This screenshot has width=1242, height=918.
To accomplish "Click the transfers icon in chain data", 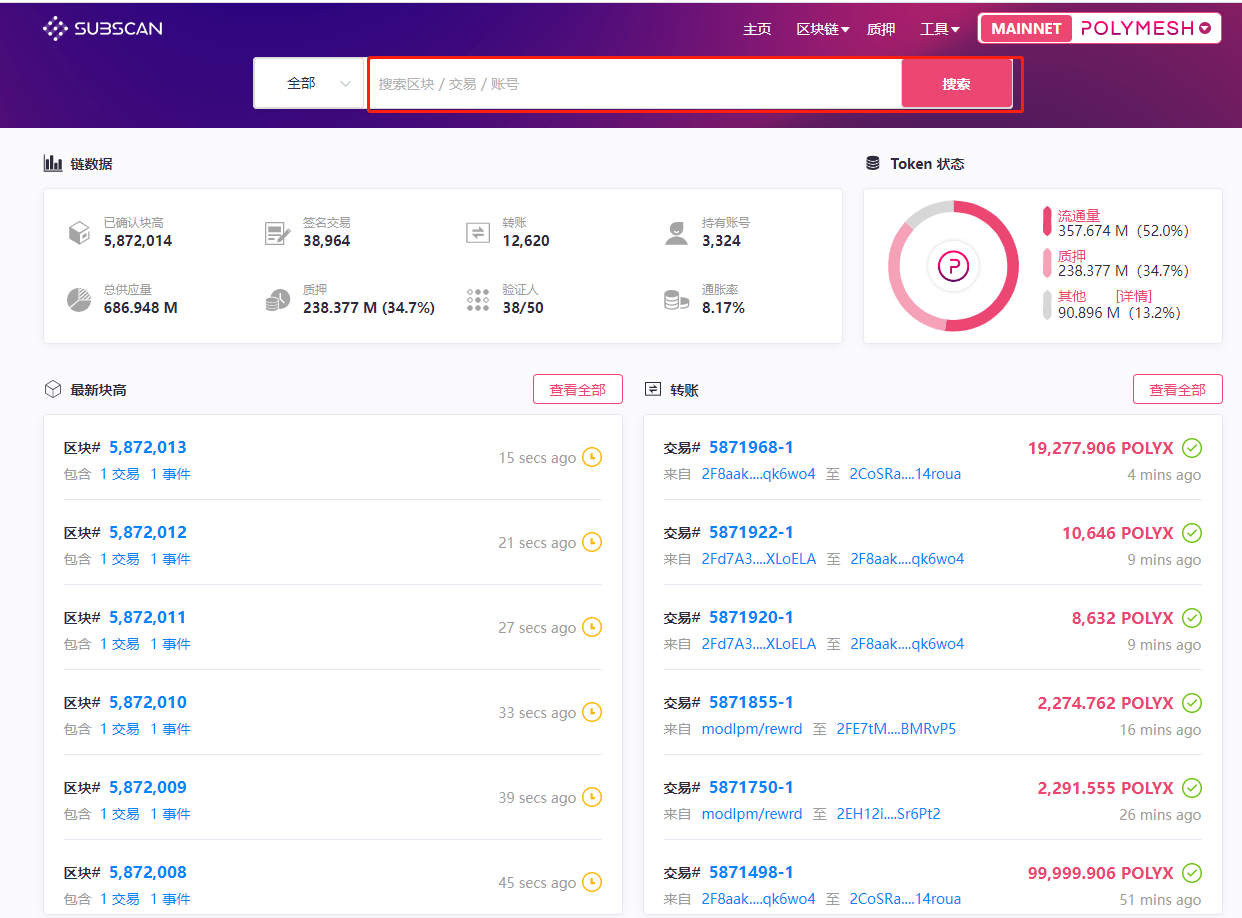I will 478,233.
